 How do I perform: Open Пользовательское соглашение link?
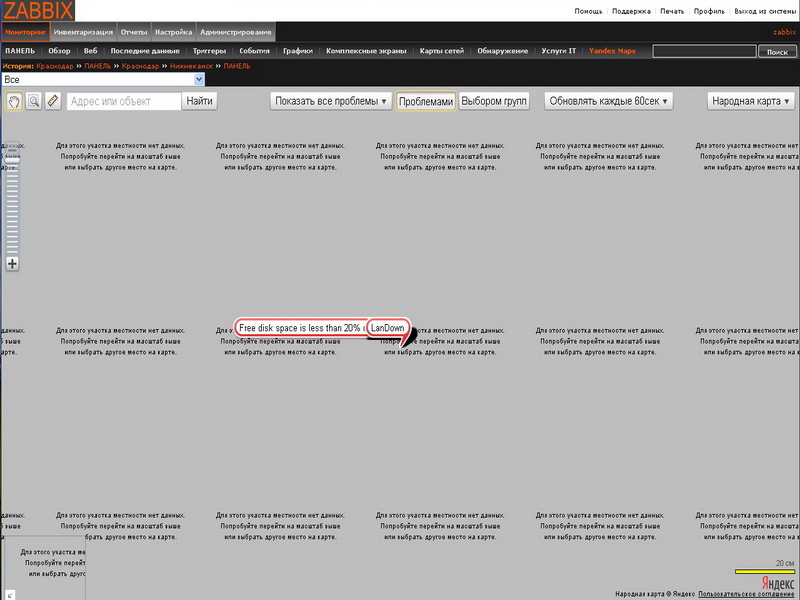pos(746,594)
